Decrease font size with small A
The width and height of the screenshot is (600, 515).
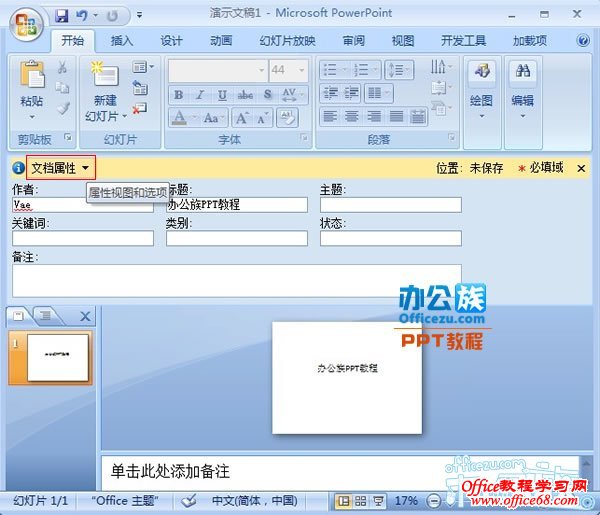pyautogui.click(x=262, y=118)
